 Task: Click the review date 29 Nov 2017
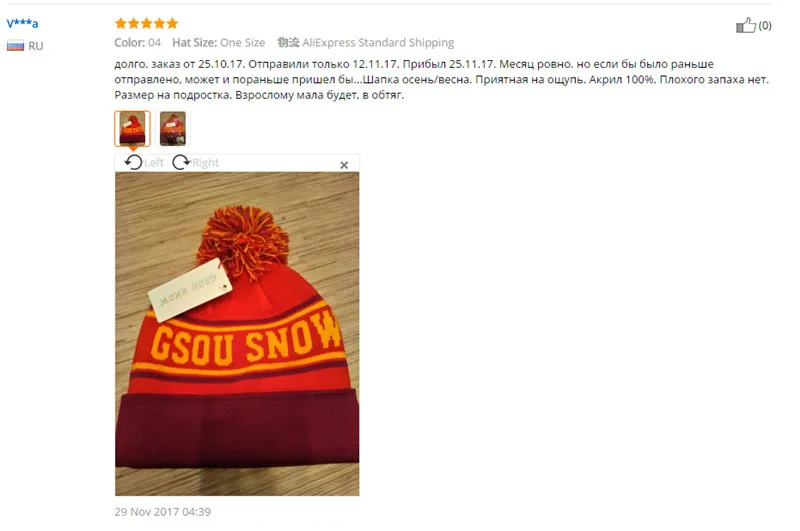(x=163, y=512)
